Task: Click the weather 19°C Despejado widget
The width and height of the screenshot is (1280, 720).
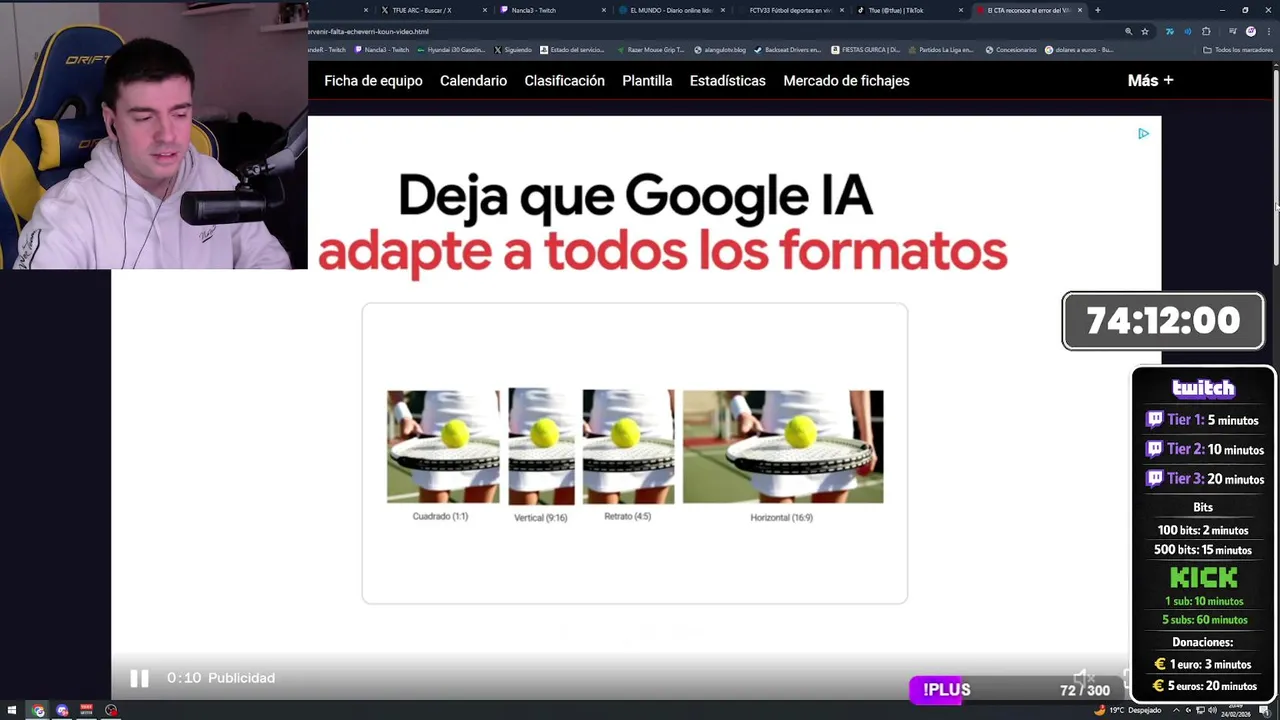Action: pos(1128,710)
